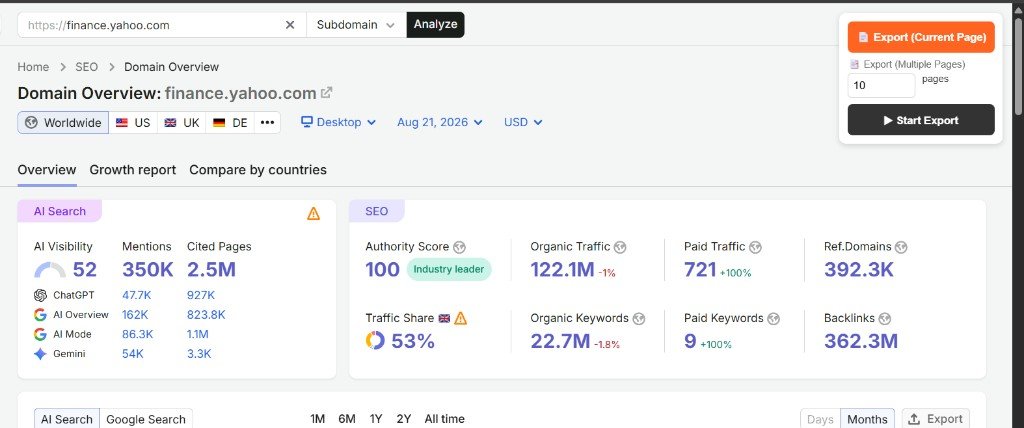This screenshot has height=428, width=1024.
Task: Click the globe icon next to Ref.Domains
Action: [901, 247]
